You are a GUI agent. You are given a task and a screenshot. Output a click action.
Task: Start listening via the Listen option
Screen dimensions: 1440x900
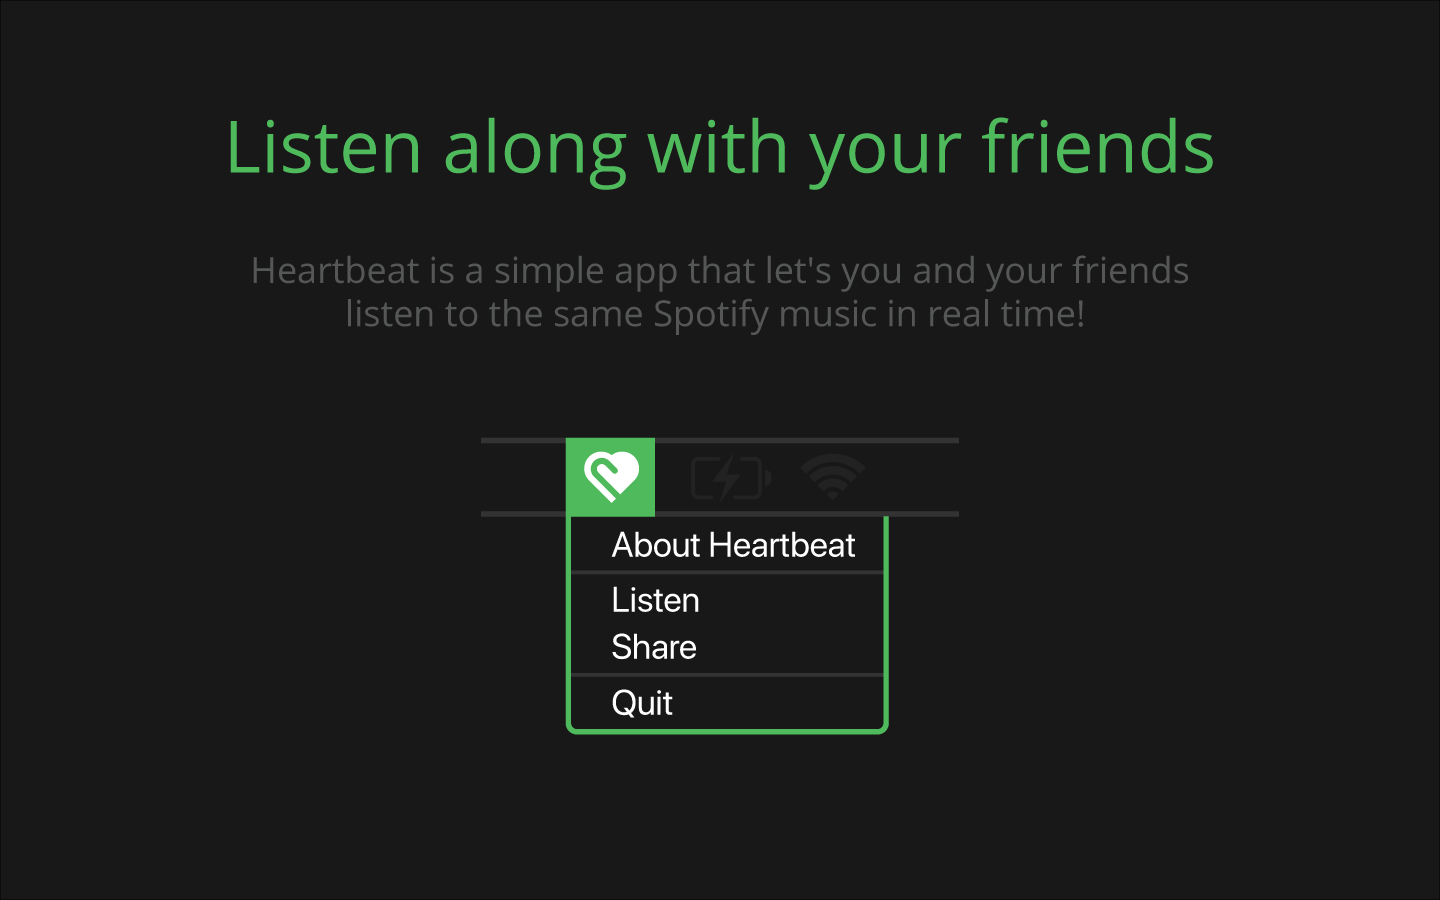click(x=655, y=599)
